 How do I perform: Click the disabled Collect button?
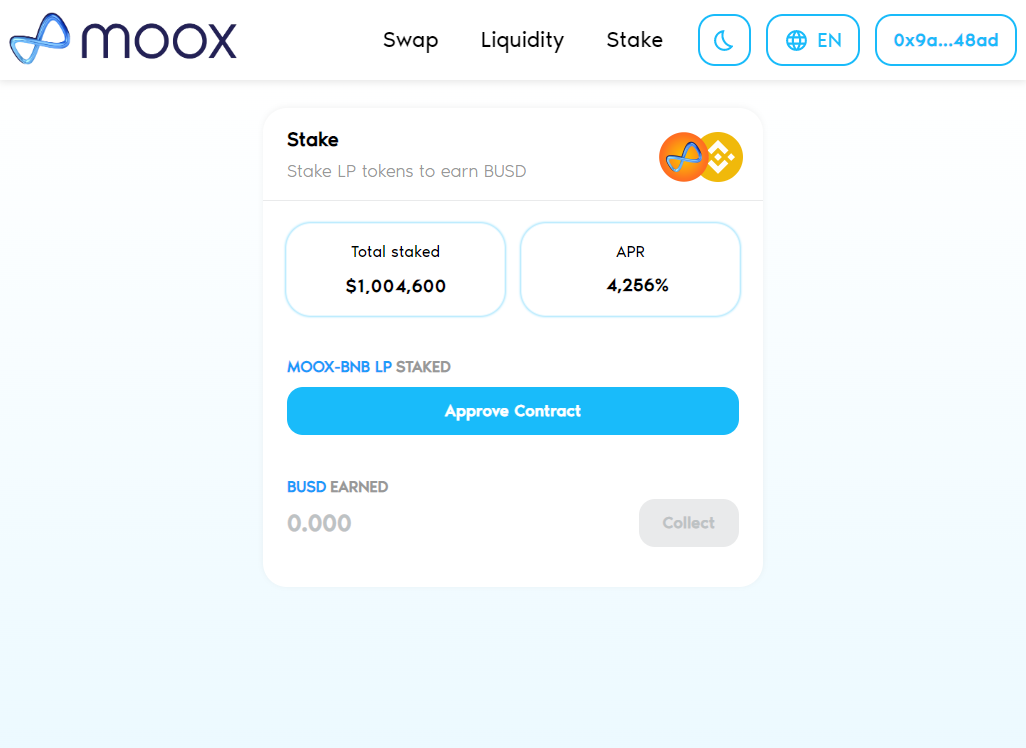click(x=688, y=523)
